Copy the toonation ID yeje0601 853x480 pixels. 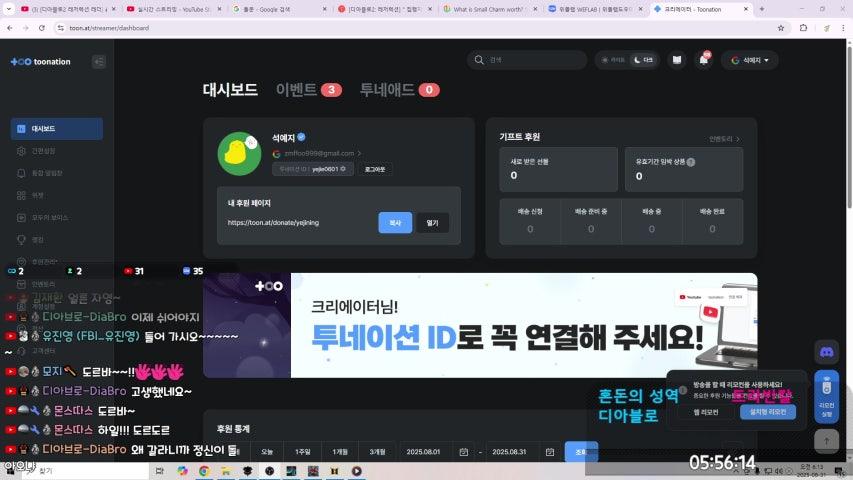(x=313, y=169)
